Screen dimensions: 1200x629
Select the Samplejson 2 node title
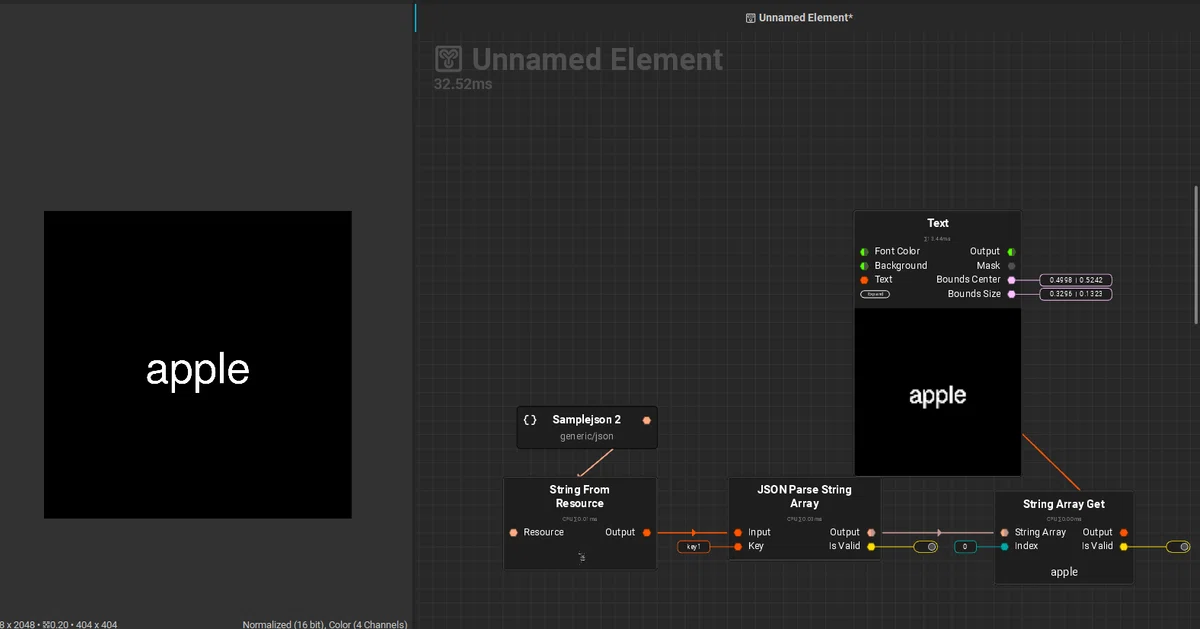coord(587,420)
